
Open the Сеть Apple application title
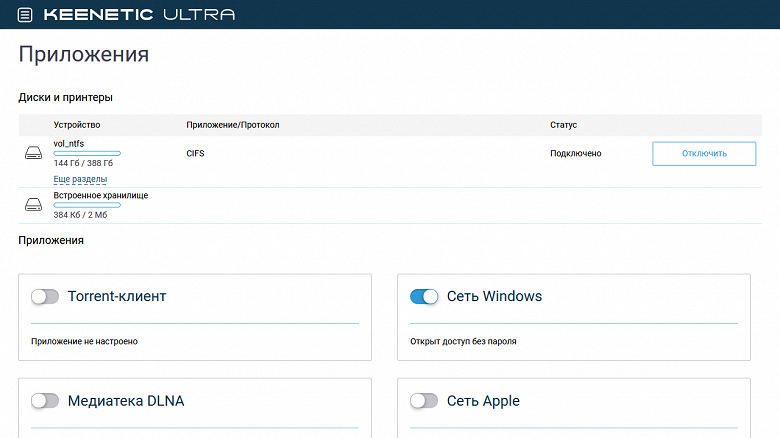(483, 401)
